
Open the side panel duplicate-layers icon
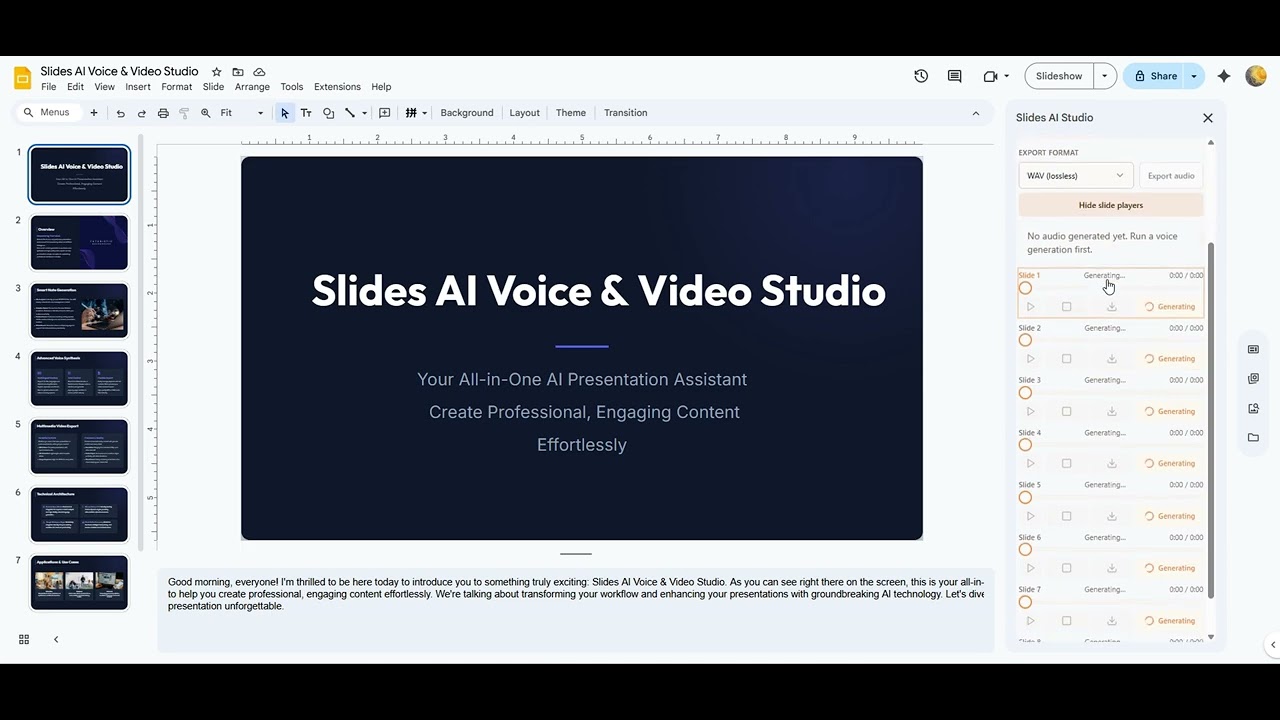(1253, 379)
